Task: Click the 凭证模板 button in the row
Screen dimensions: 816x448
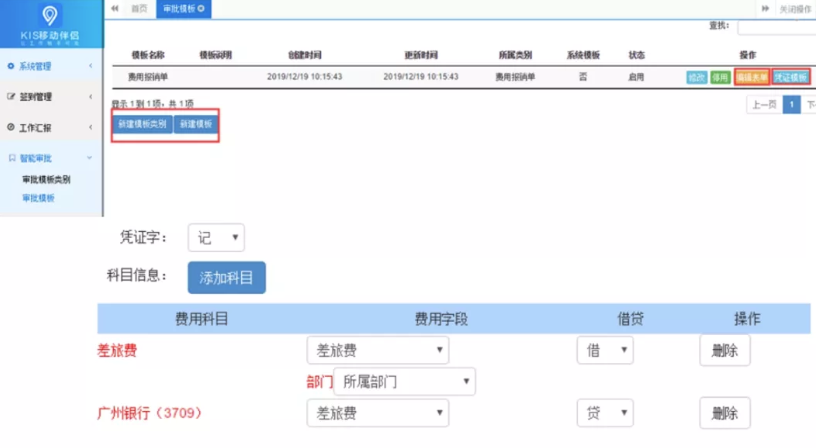Action: click(x=791, y=77)
